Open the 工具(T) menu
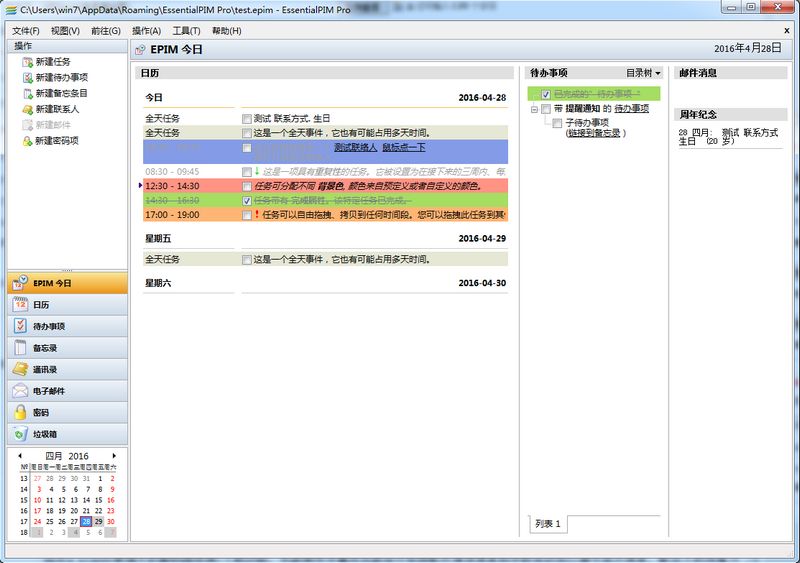The image size is (800, 563). point(186,31)
